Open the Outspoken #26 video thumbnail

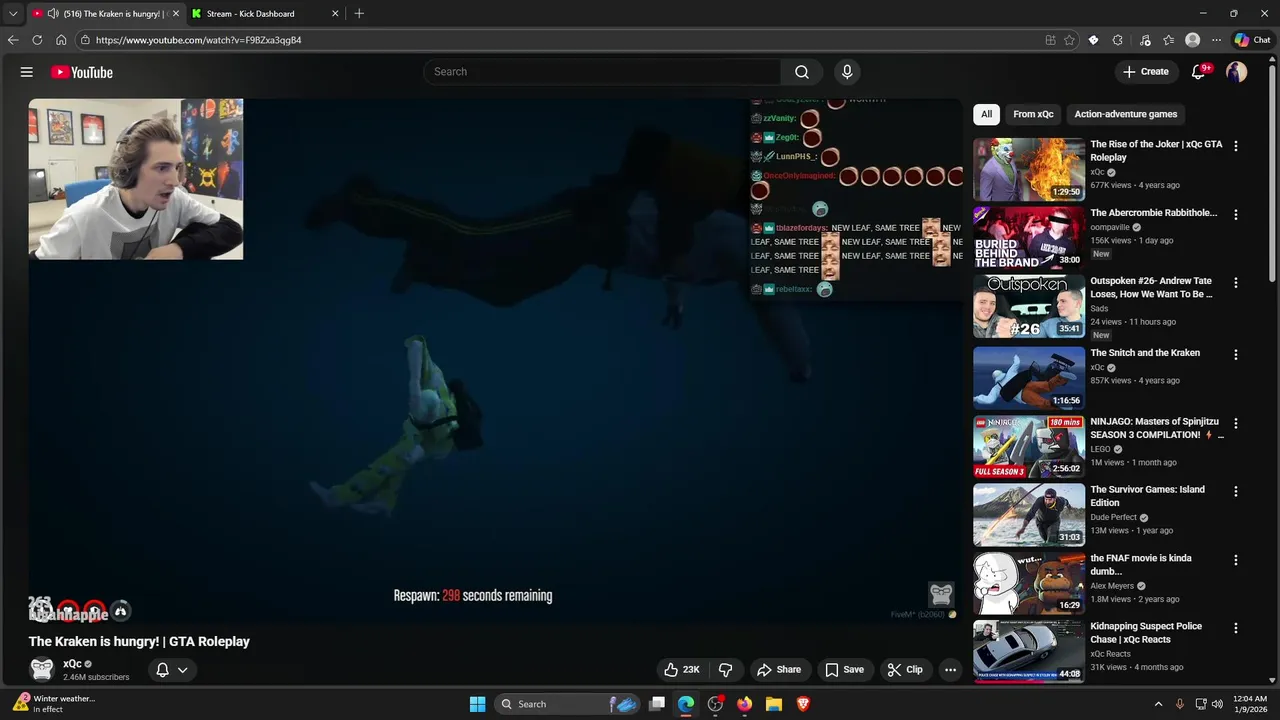1029,306
